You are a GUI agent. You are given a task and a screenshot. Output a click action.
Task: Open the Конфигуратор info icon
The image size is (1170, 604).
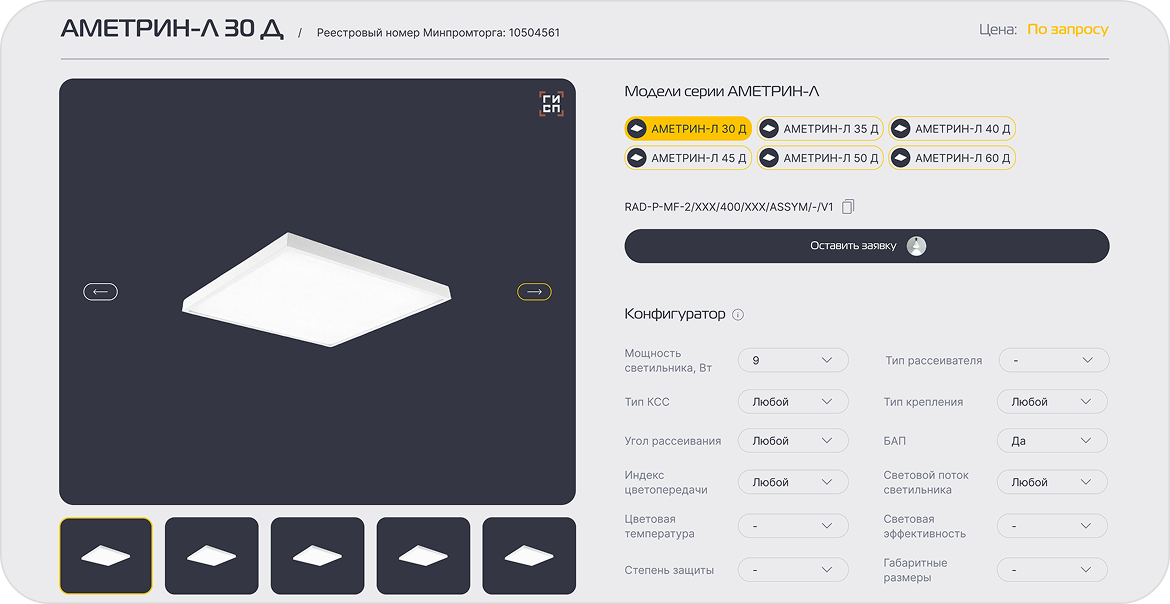click(x=738, y=315)
